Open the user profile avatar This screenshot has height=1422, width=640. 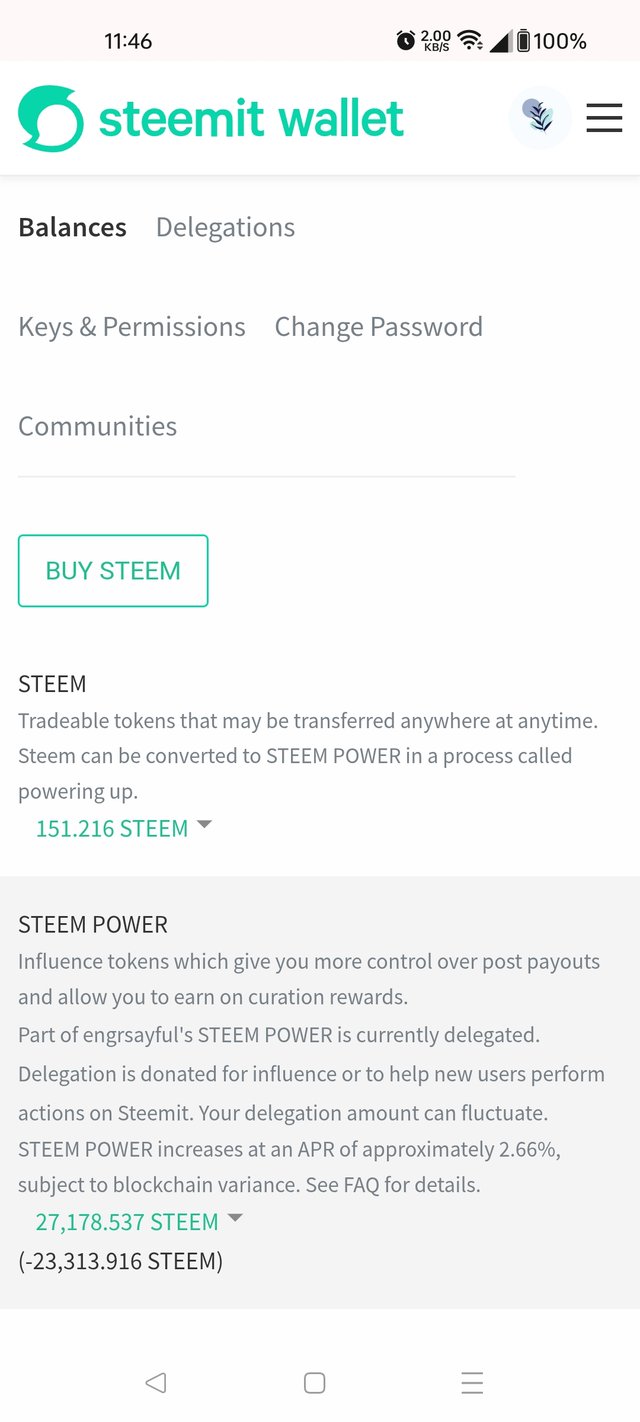[x=540, y=118]
